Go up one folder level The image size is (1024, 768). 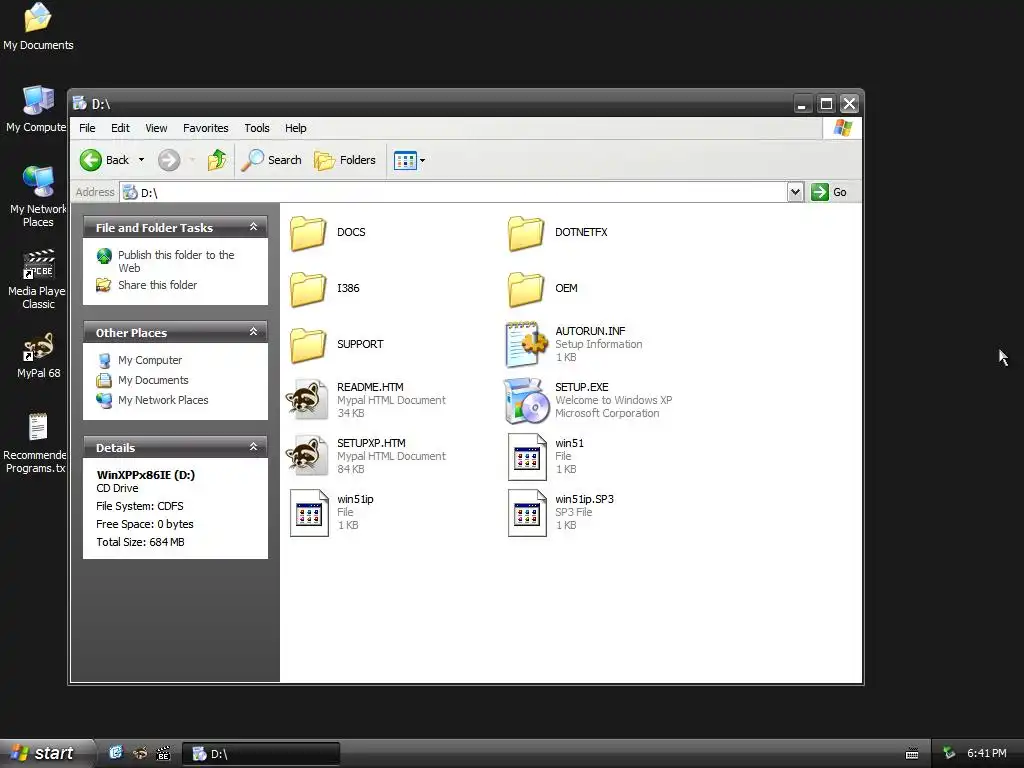click(216, 160)
